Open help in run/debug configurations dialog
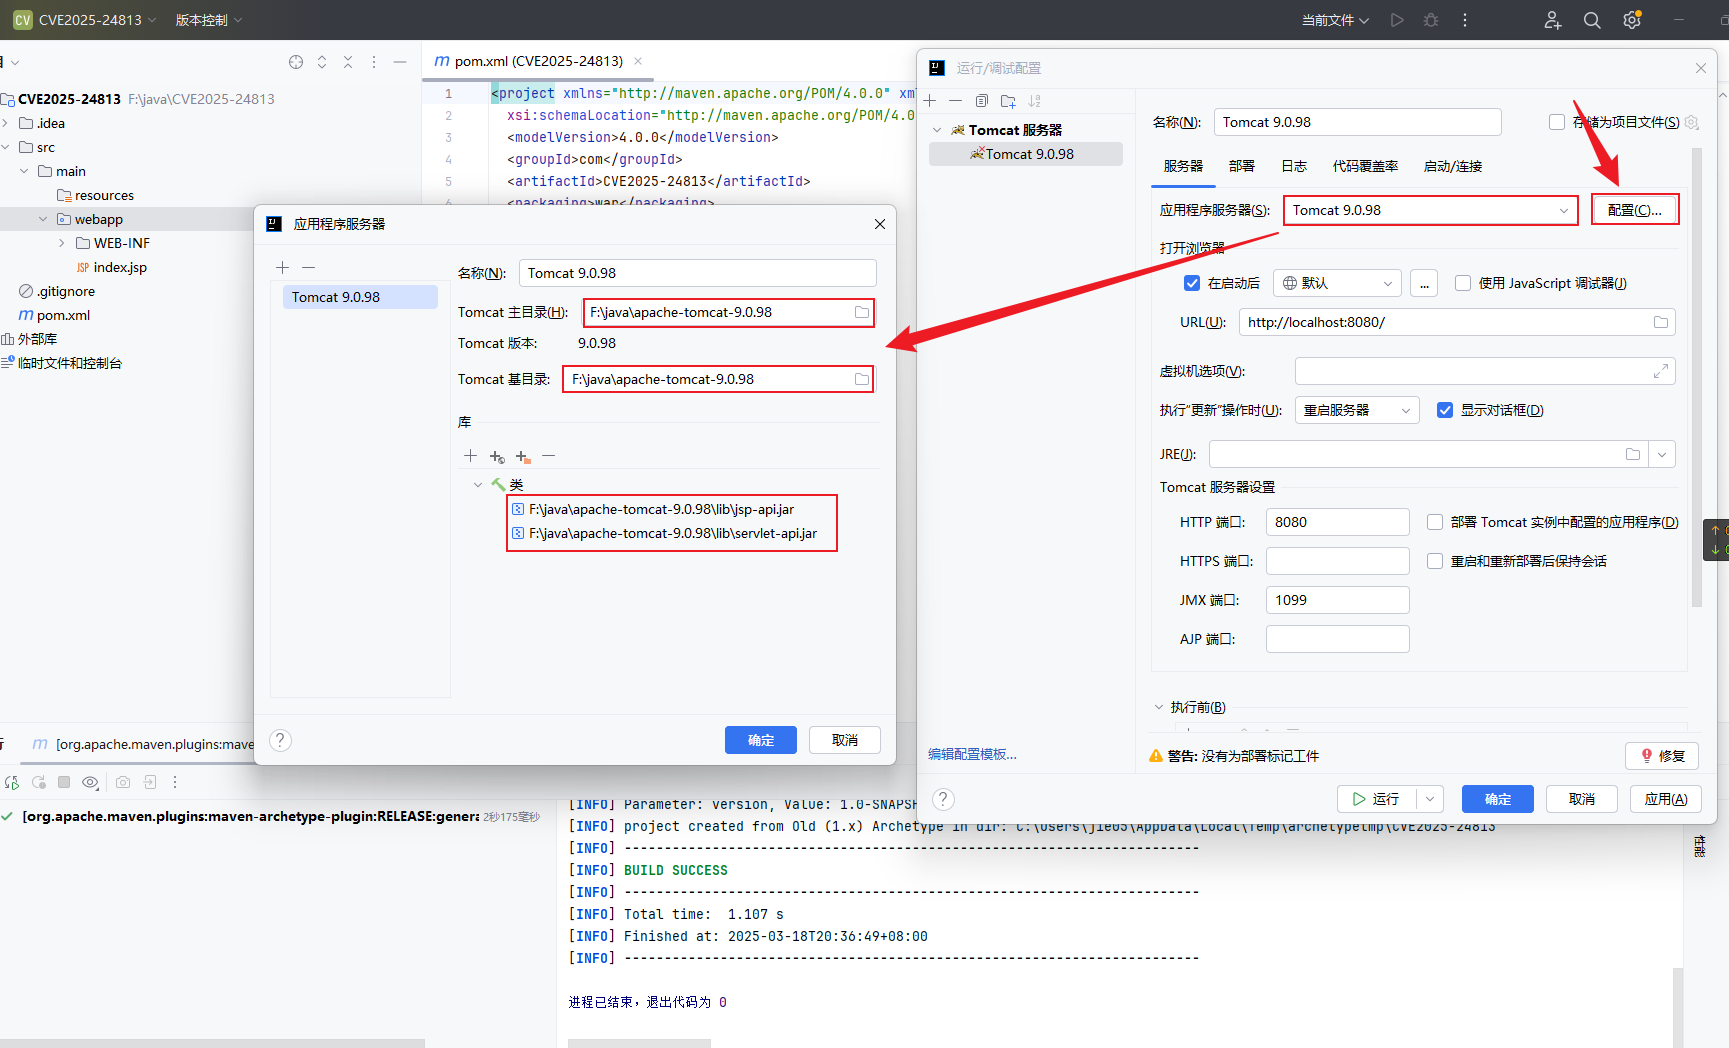Screen dimensions: 1729x1048 point(943,799)
